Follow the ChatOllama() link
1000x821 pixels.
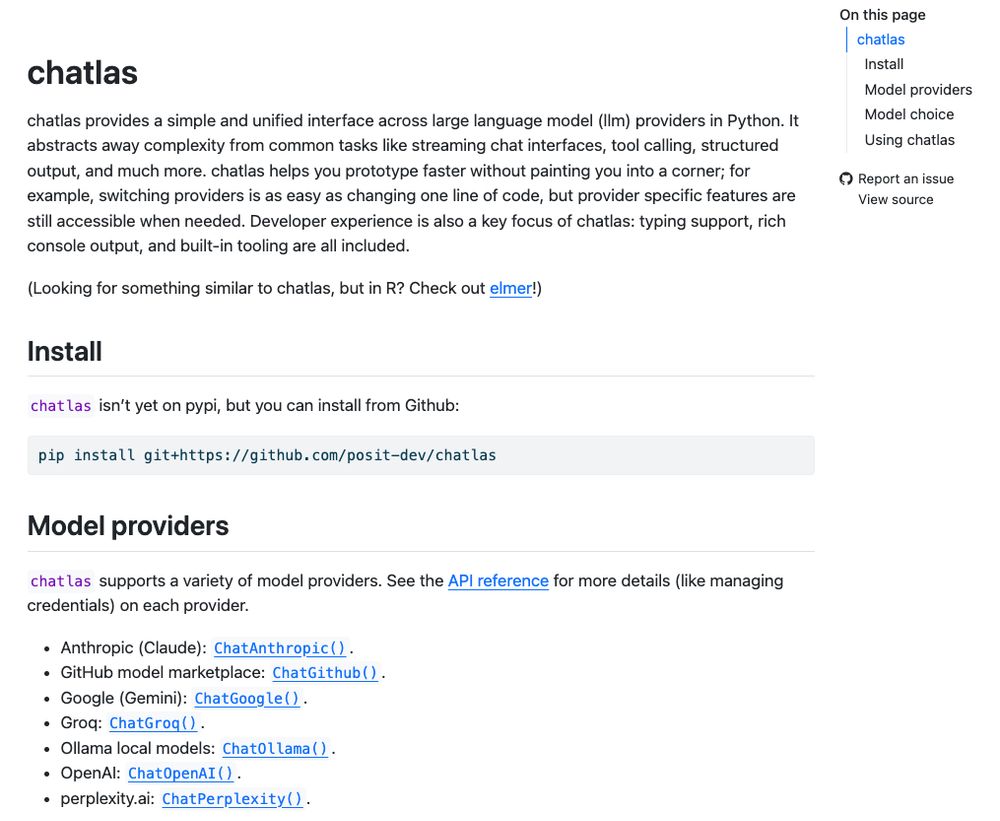coord(275,748)
